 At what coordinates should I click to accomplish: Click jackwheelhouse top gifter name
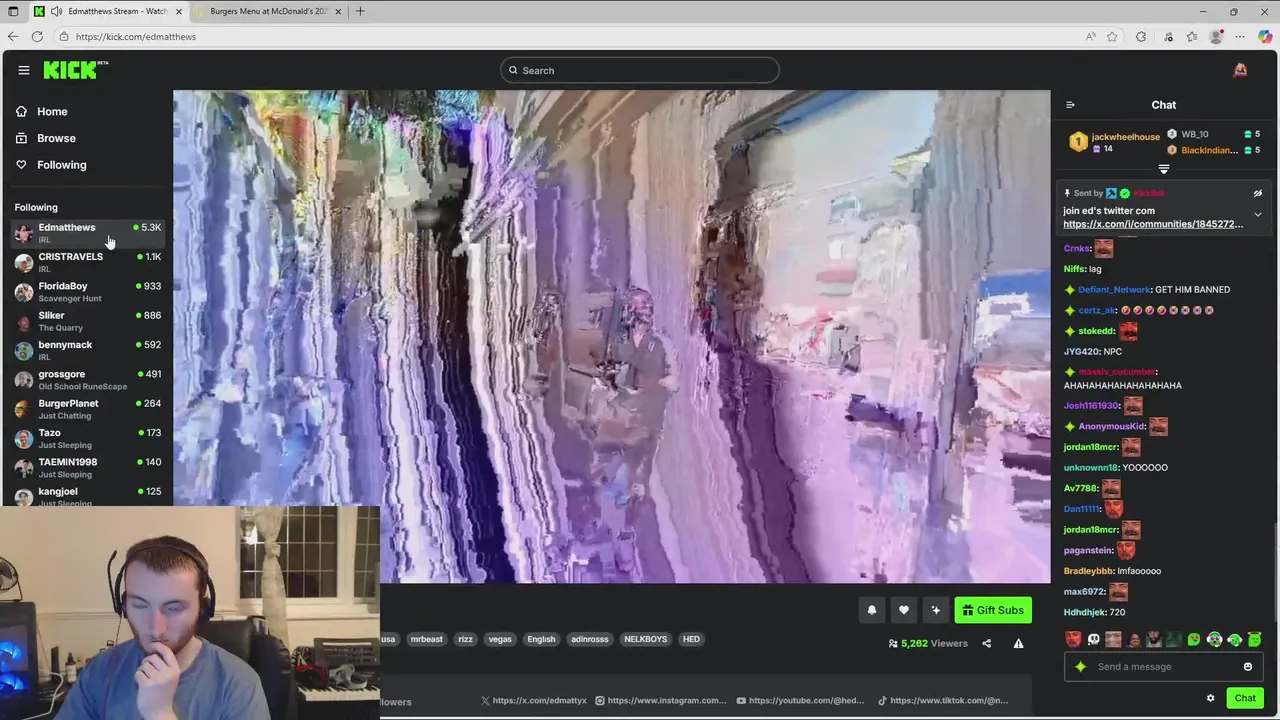(x=1126, y=137)
